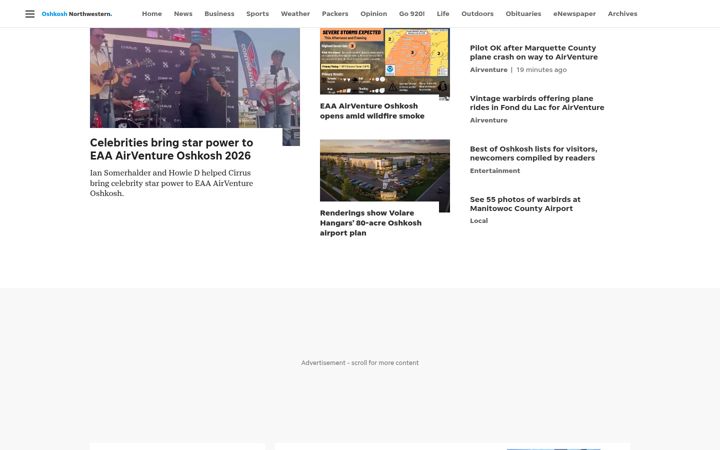The width and height of the screenshot is (720, 450).
Task: Open the Go 920! section
Action: 411,14
